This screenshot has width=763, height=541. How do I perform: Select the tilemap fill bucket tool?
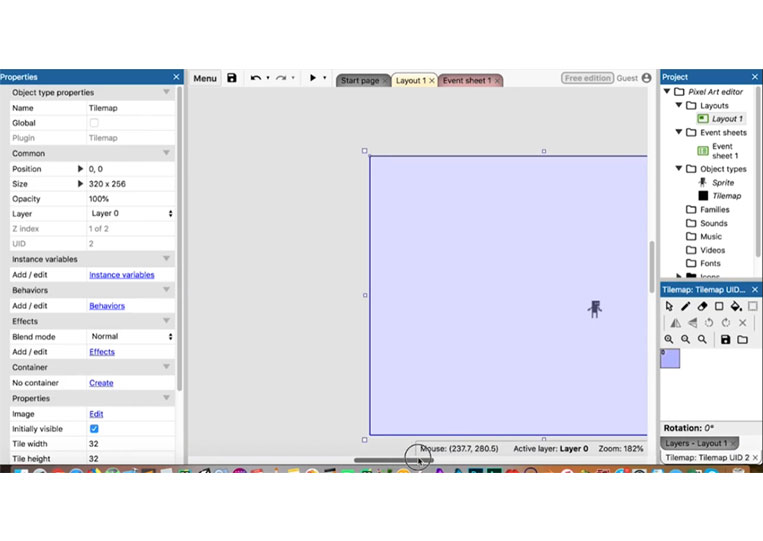click(736, 306)
